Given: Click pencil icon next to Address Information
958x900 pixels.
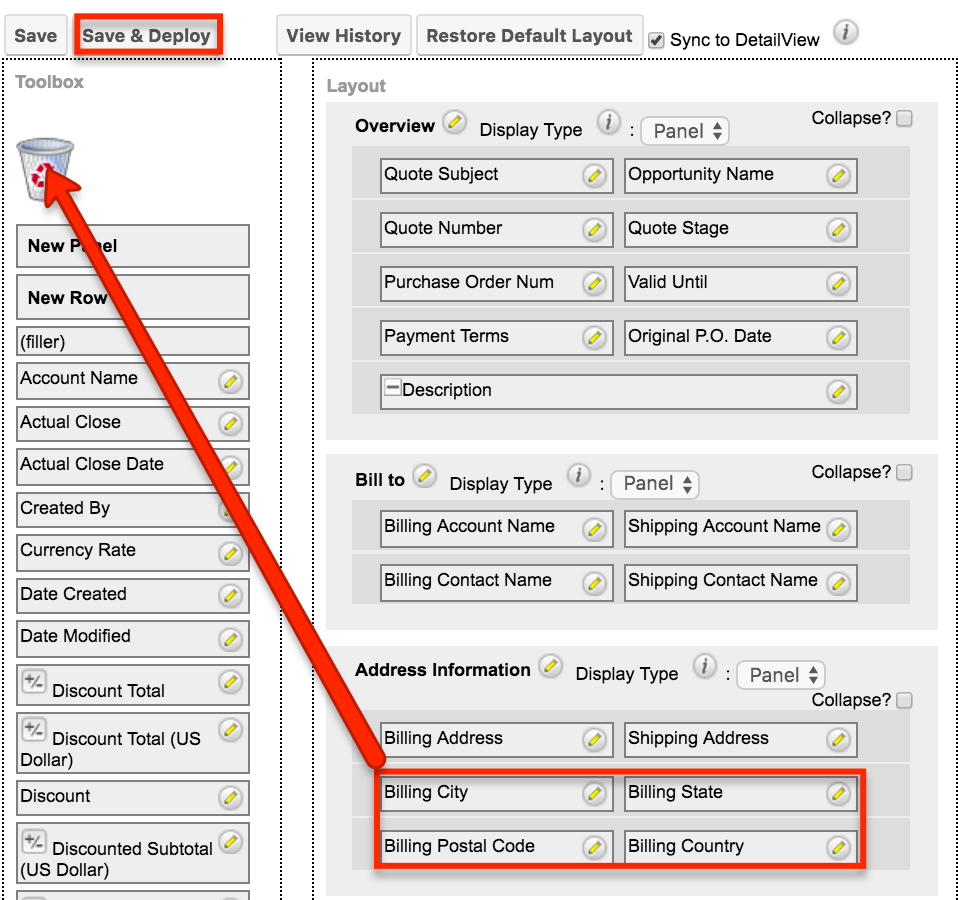Looking at the screenshot, I should pos(550,666).
